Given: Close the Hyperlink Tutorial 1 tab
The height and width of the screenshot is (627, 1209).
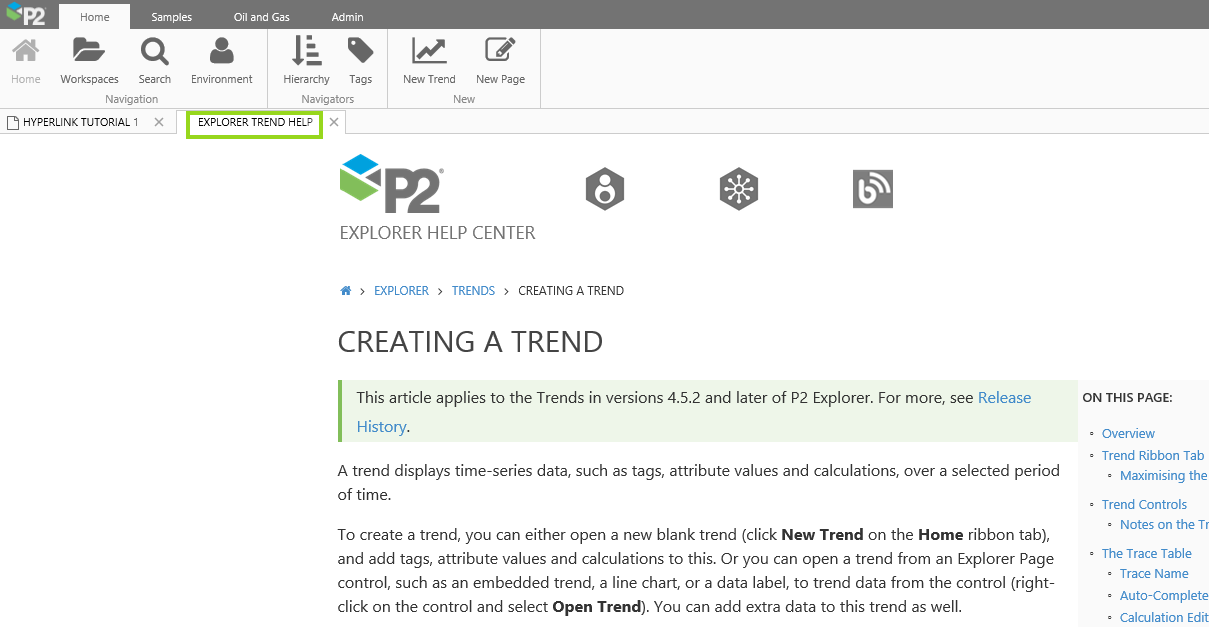Looking at the screenshot, I should pos(159,122).
